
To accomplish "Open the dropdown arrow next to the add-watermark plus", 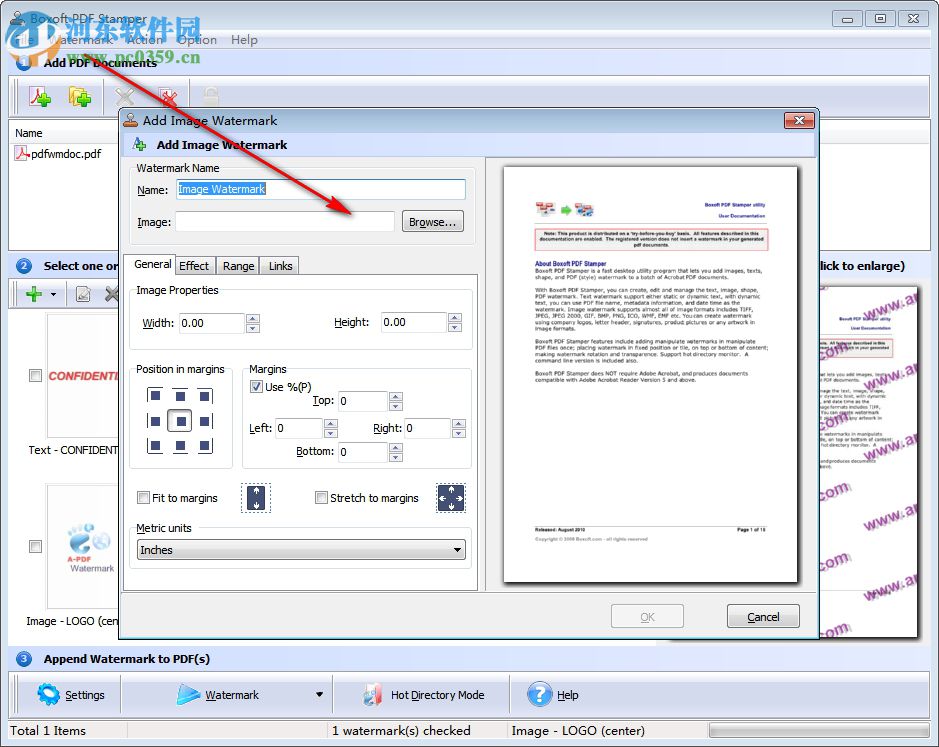I will 53,293.
